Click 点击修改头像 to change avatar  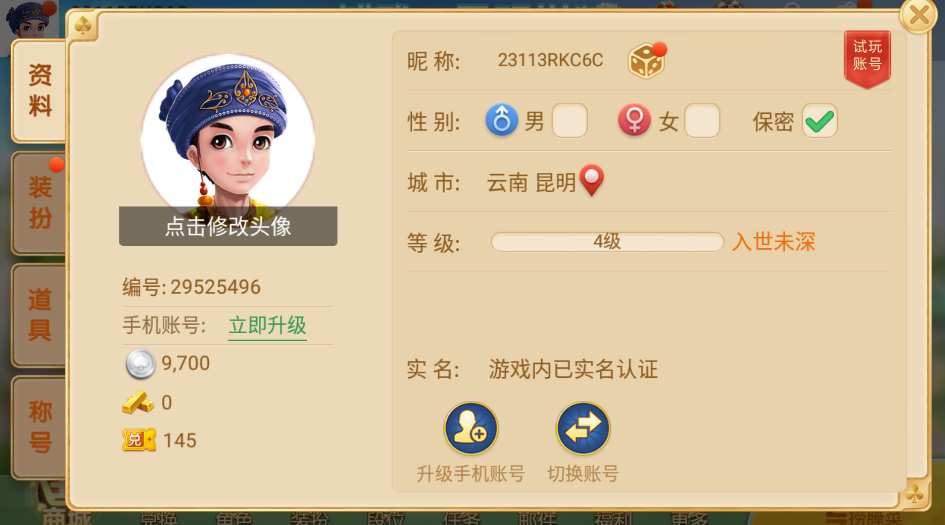[x=228, y=226]
